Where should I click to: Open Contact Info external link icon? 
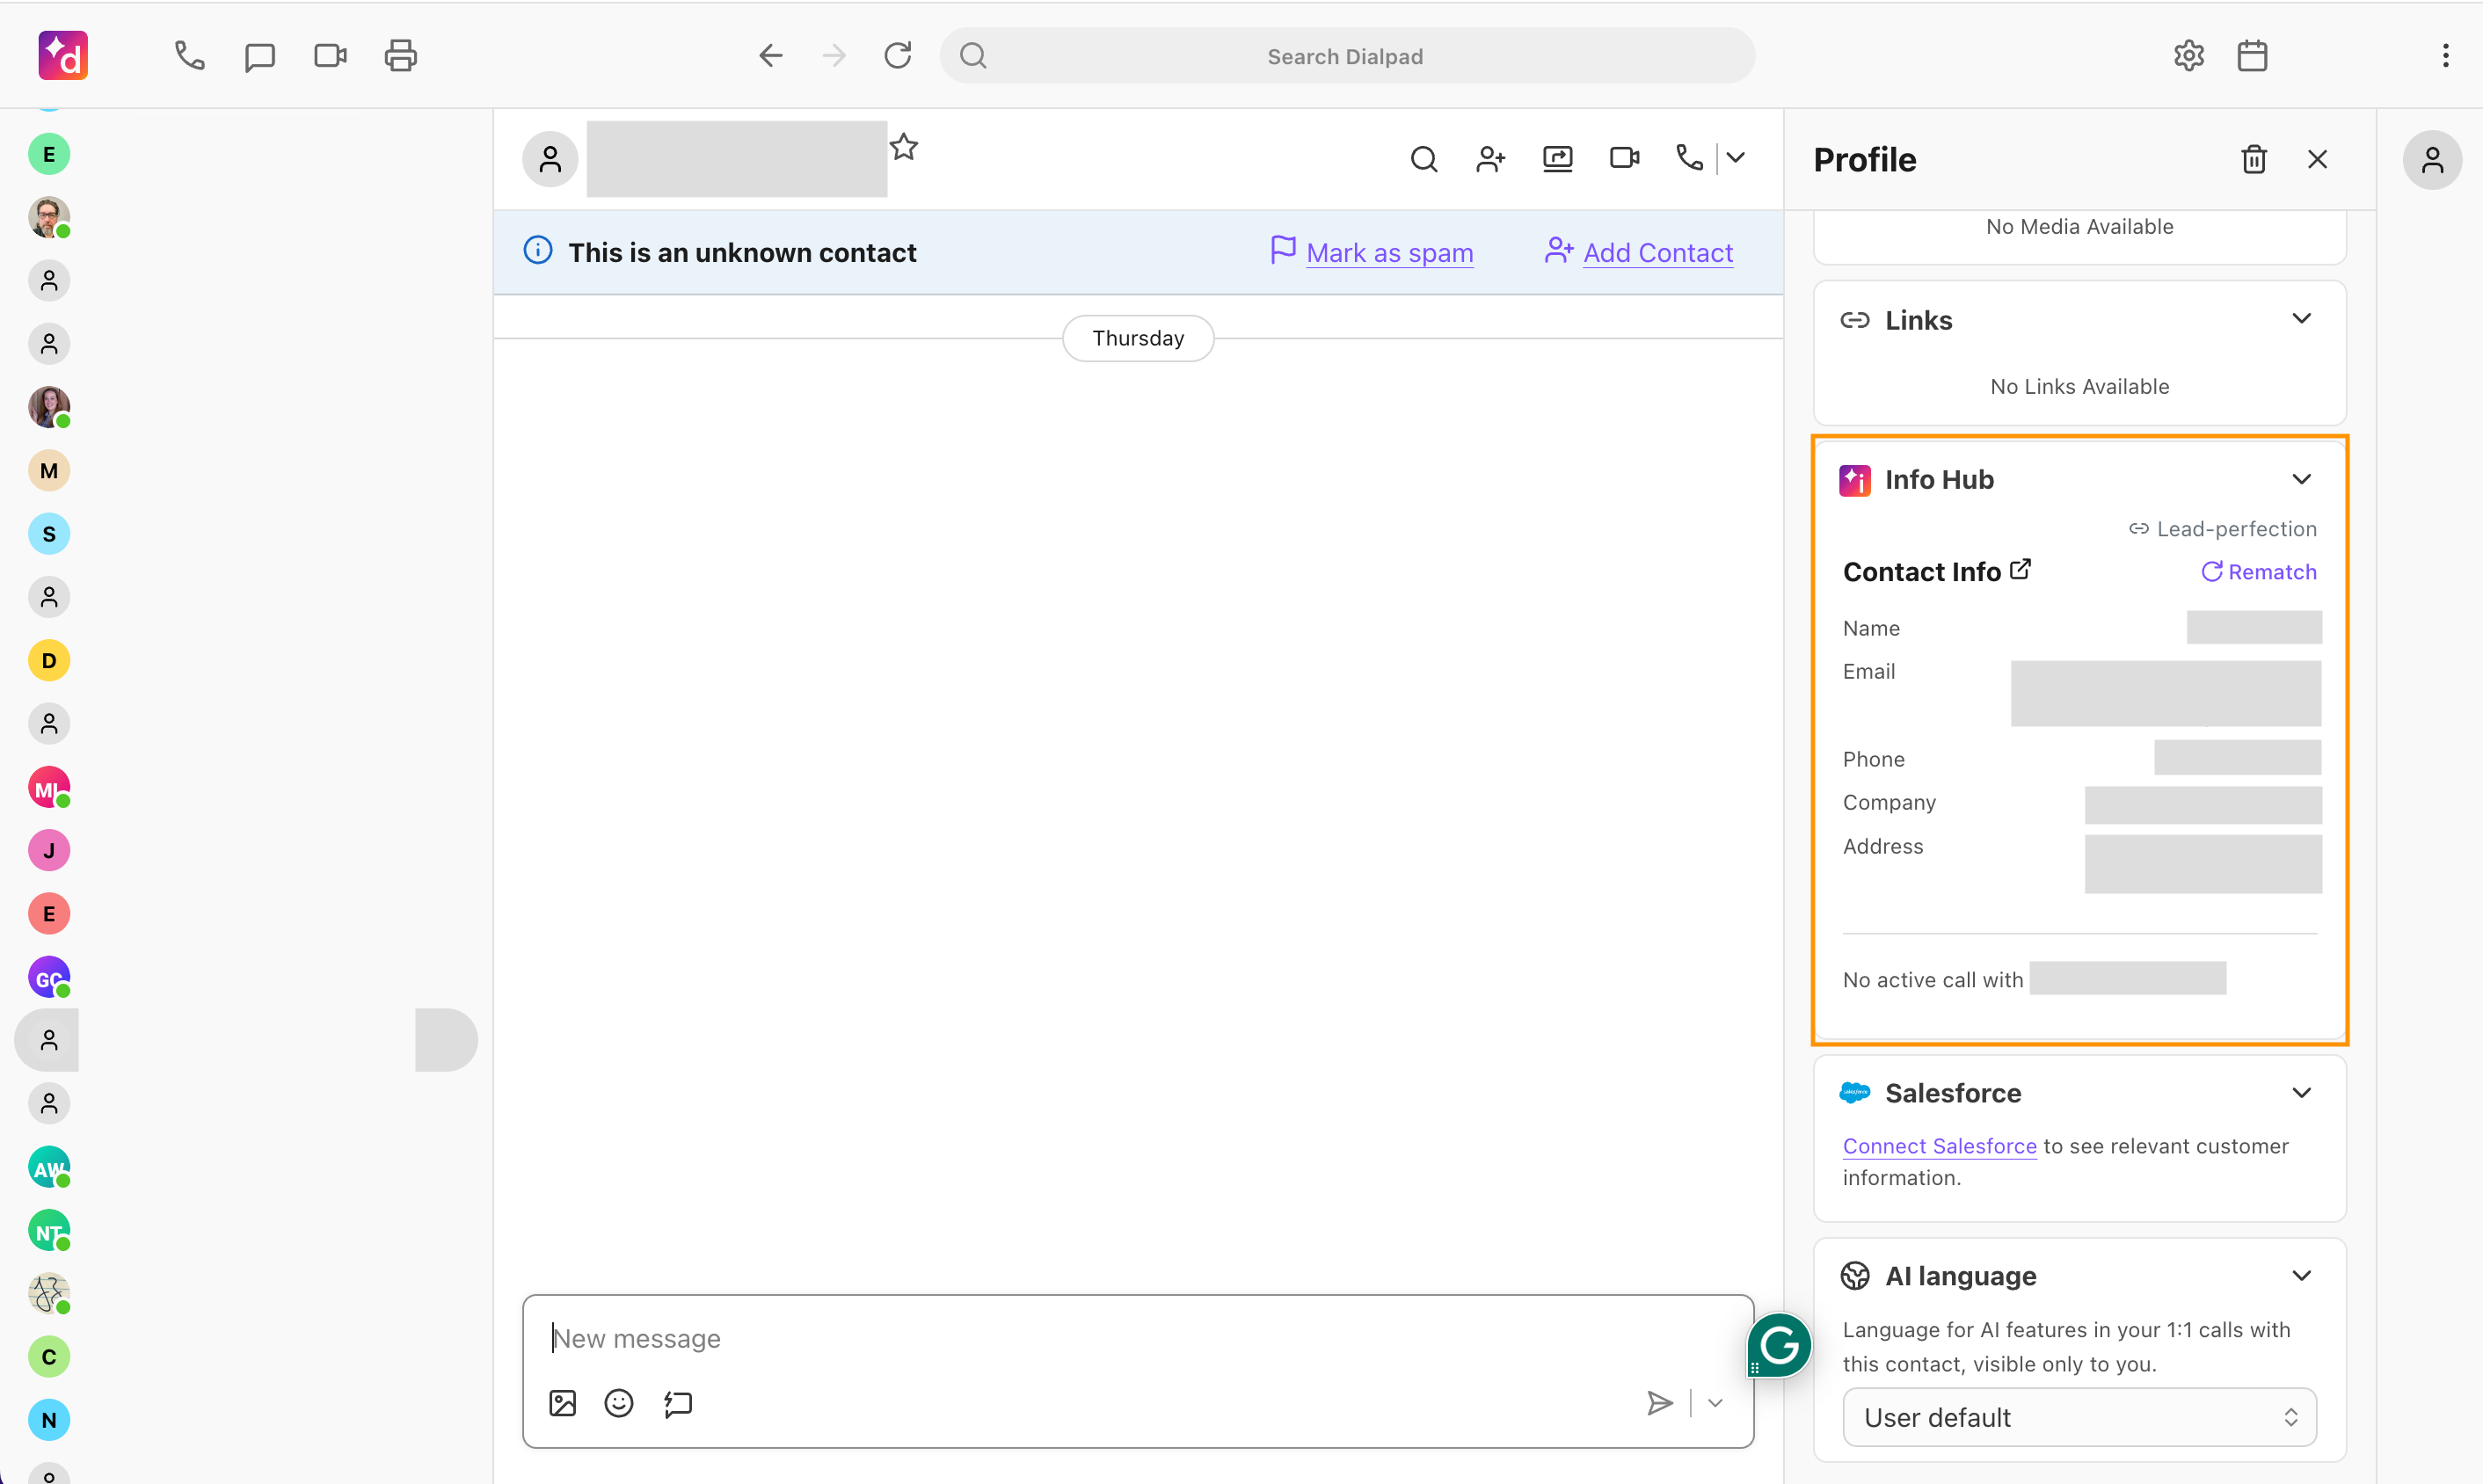pyautogui.click(x=2021, y=569)
